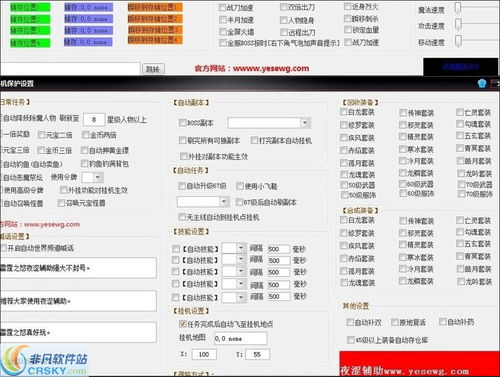500x377 pixels.
Task: Open the 使用令牌 dropdown
Action: tap(98, 177)
